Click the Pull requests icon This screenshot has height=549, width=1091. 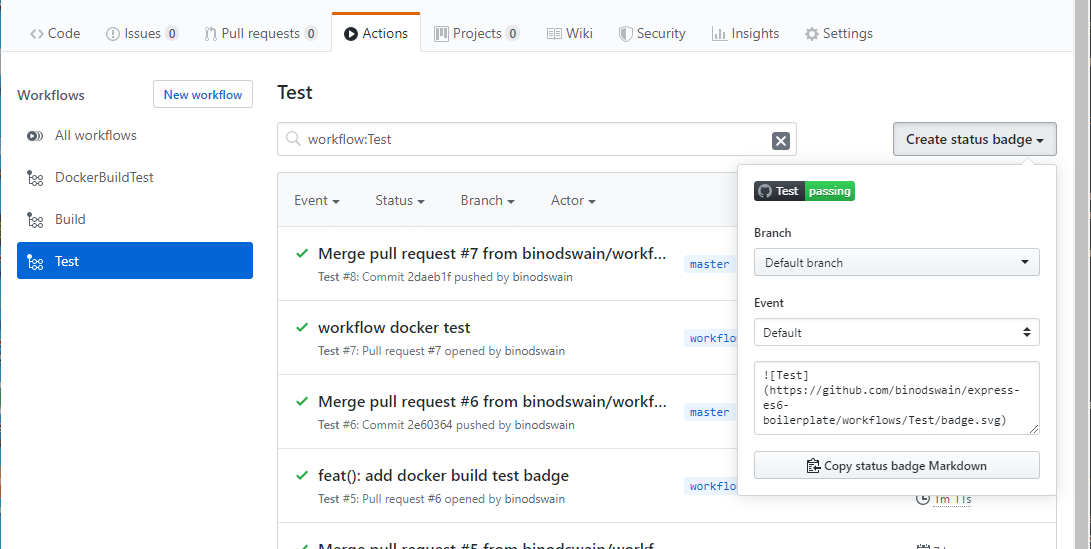point(210,34)
